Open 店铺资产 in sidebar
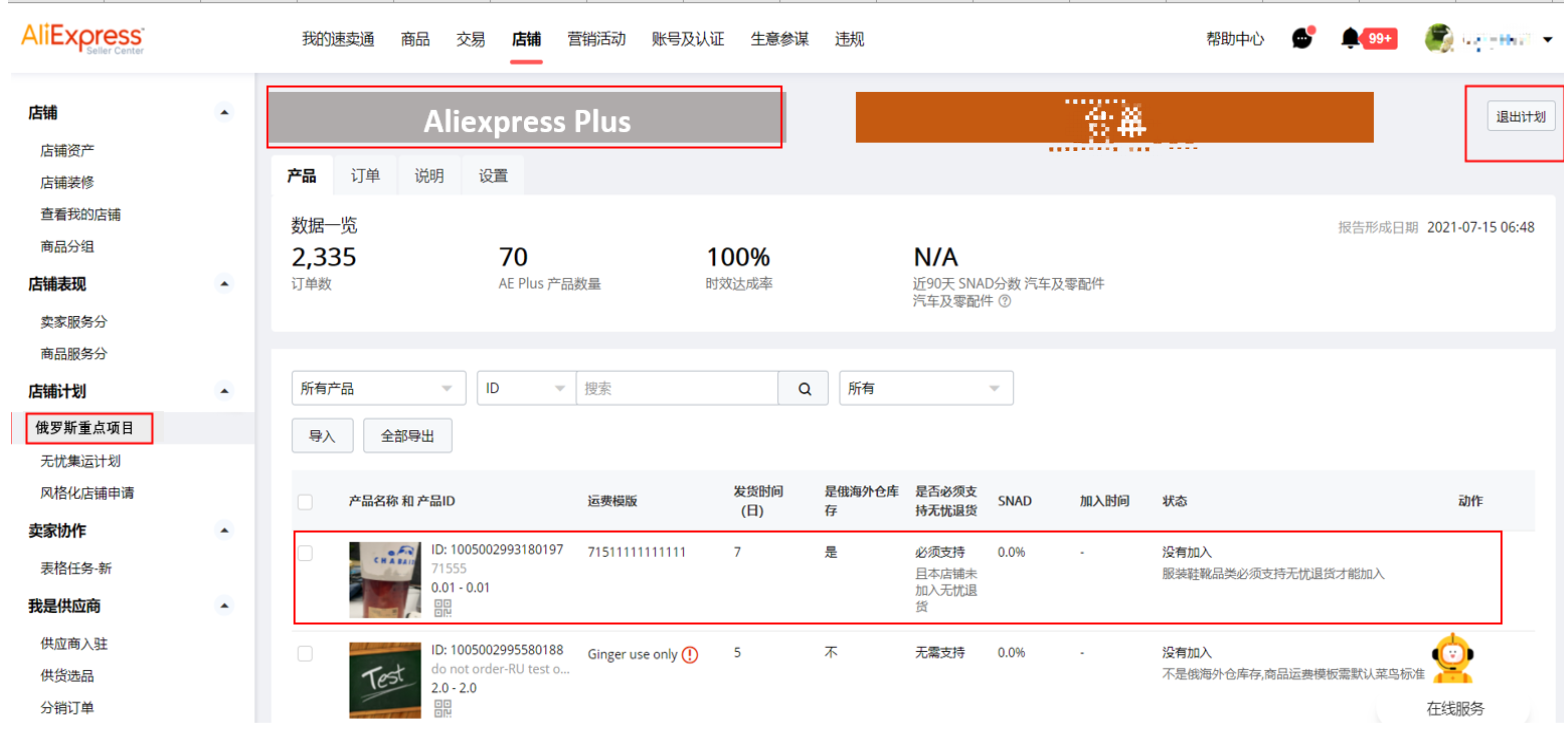The width and height of the screenshot is (1564, 736). (67, 150)
